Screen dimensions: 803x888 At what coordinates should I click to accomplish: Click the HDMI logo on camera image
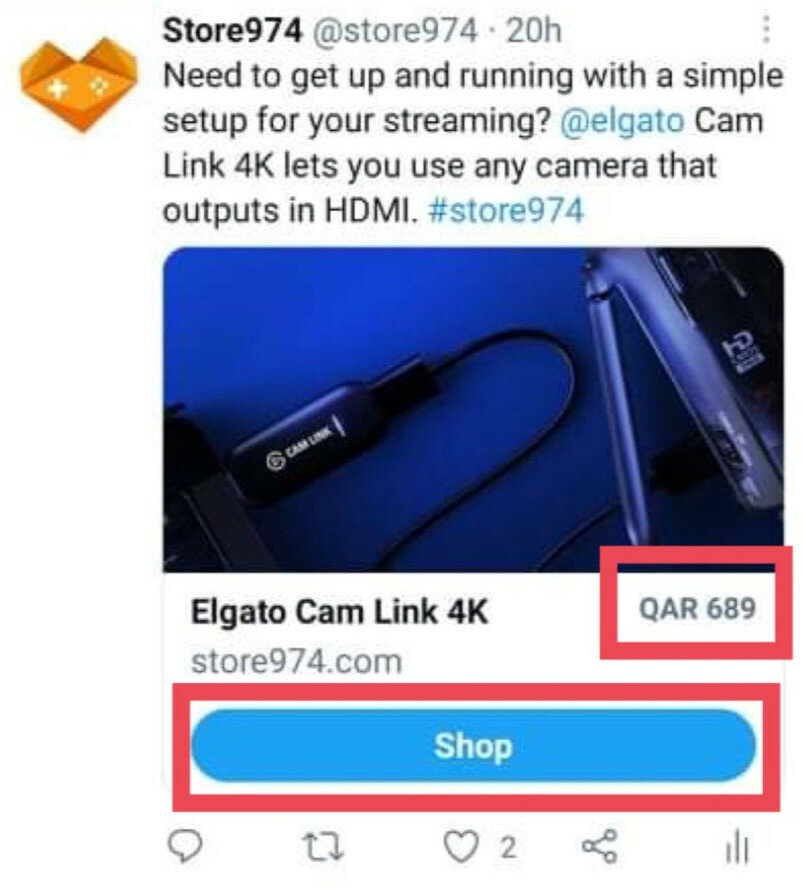(742, 353)
